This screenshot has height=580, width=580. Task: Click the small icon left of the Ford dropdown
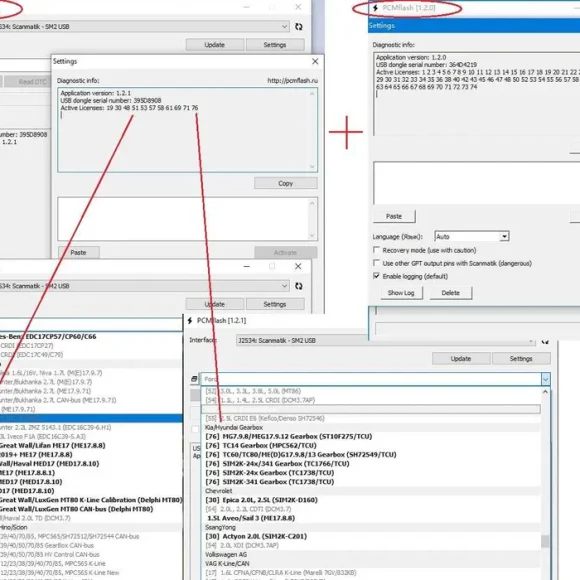194,379
